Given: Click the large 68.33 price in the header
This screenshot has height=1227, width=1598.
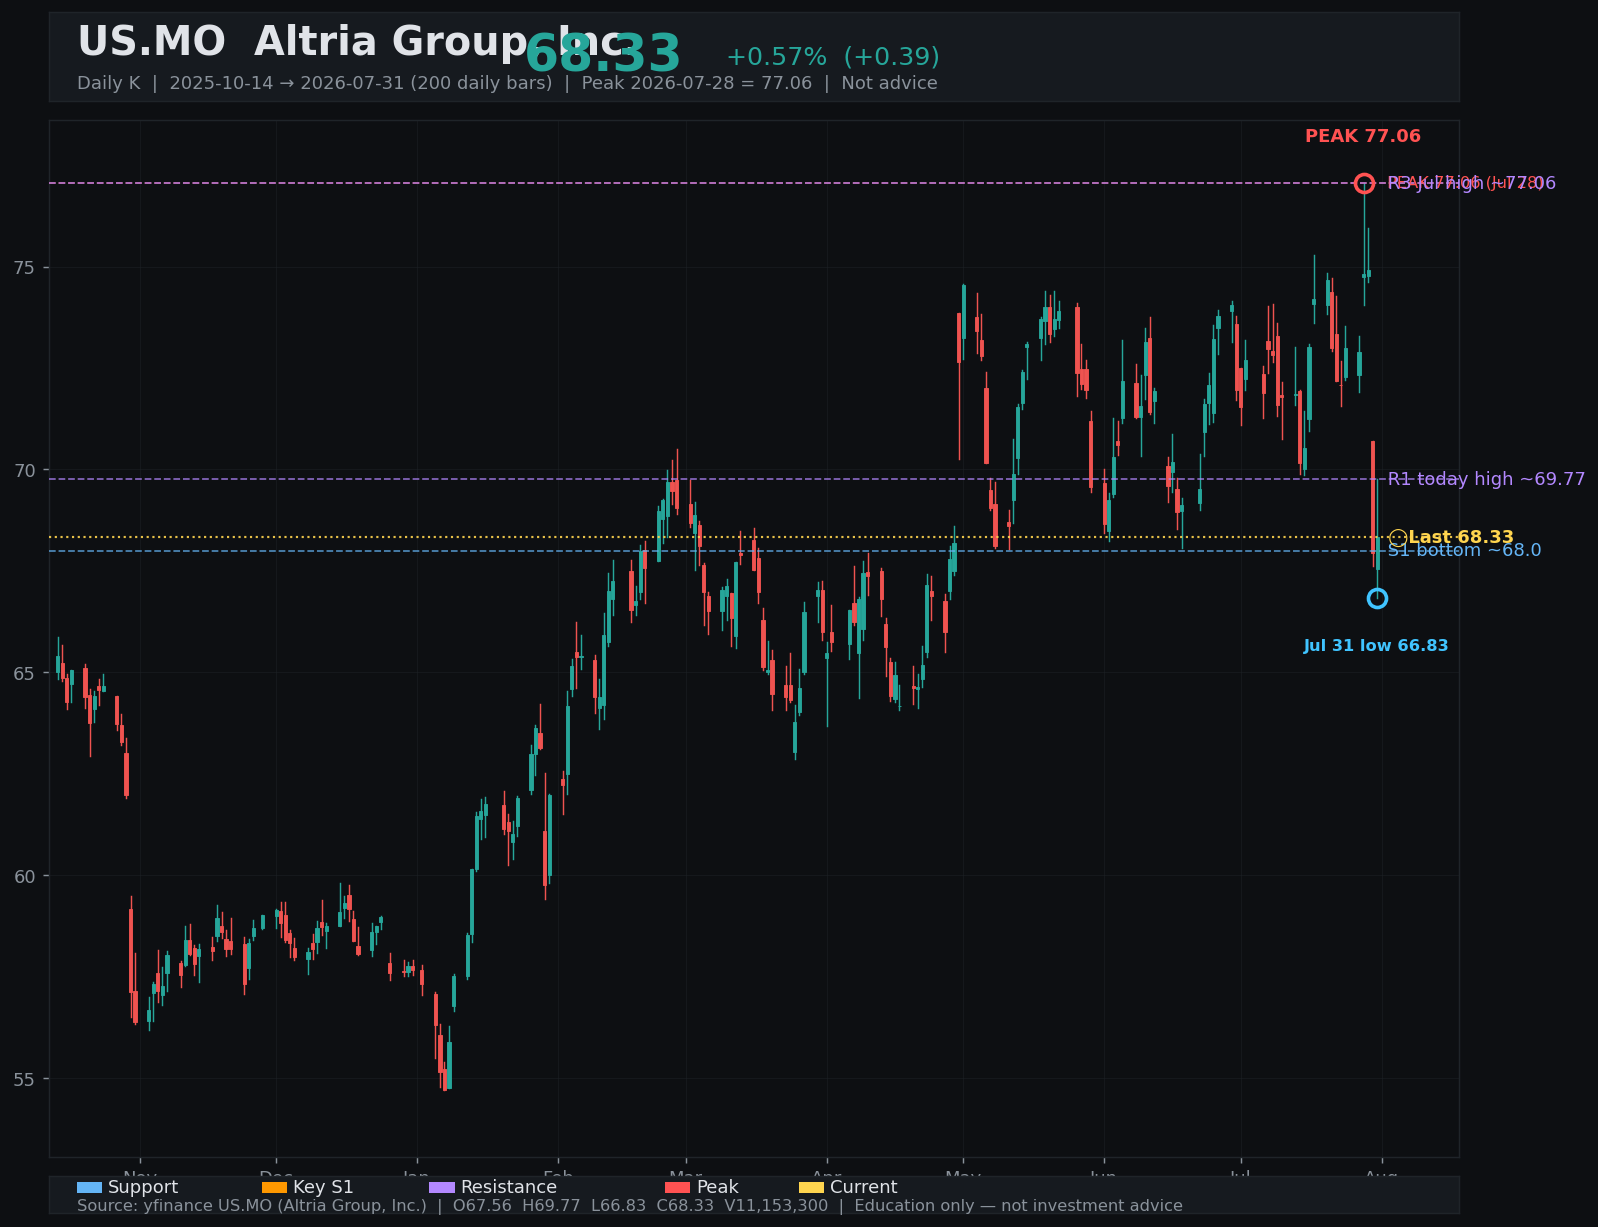Looking at the screenshot, I should tap(603, 54).
